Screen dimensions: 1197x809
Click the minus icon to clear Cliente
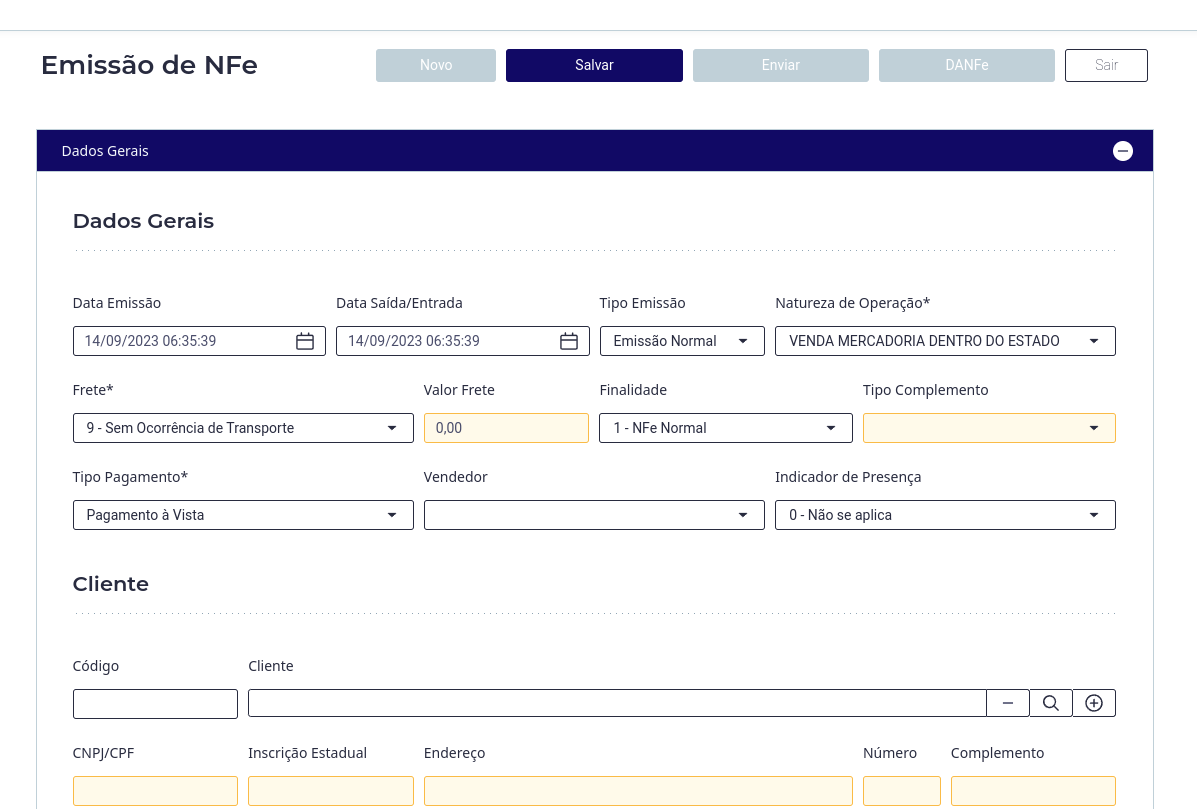(1008, 703)
